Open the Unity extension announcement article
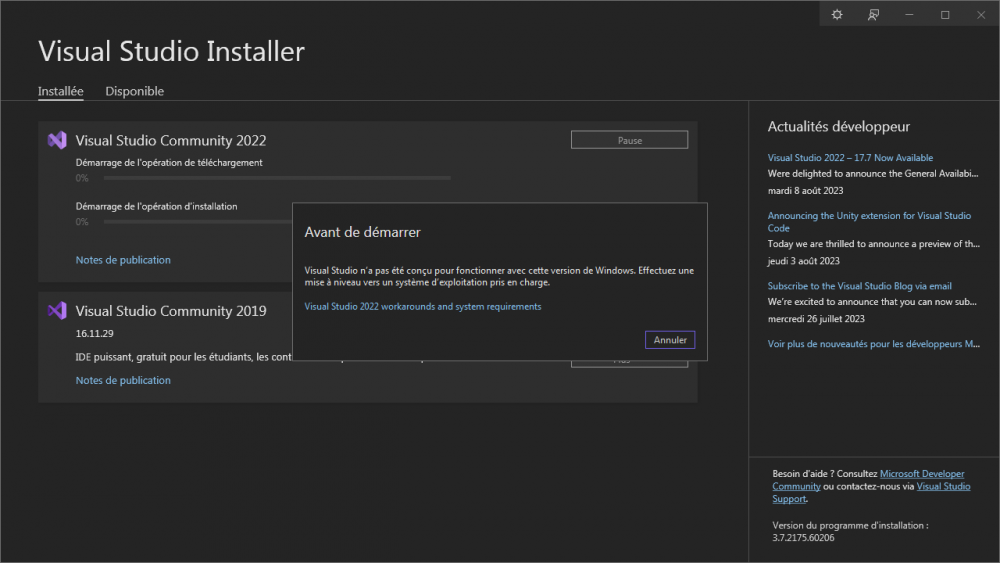Screen dimensions: 1000x563 [x=868, y=216]
